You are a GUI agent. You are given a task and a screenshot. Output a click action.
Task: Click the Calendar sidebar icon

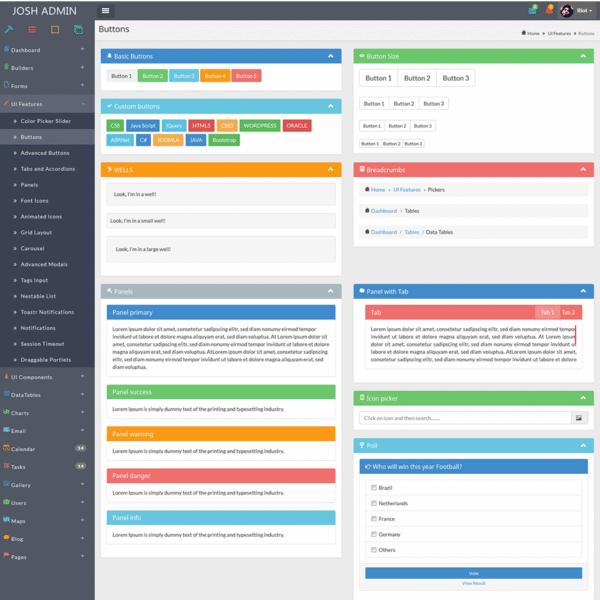tap(7, 448)
